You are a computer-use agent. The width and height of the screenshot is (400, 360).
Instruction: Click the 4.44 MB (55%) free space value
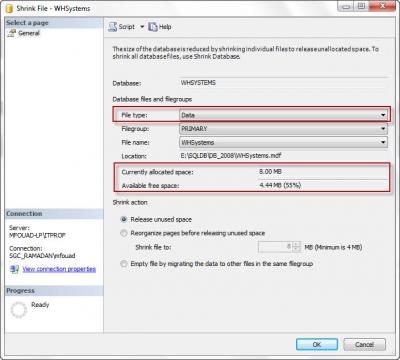280,185
